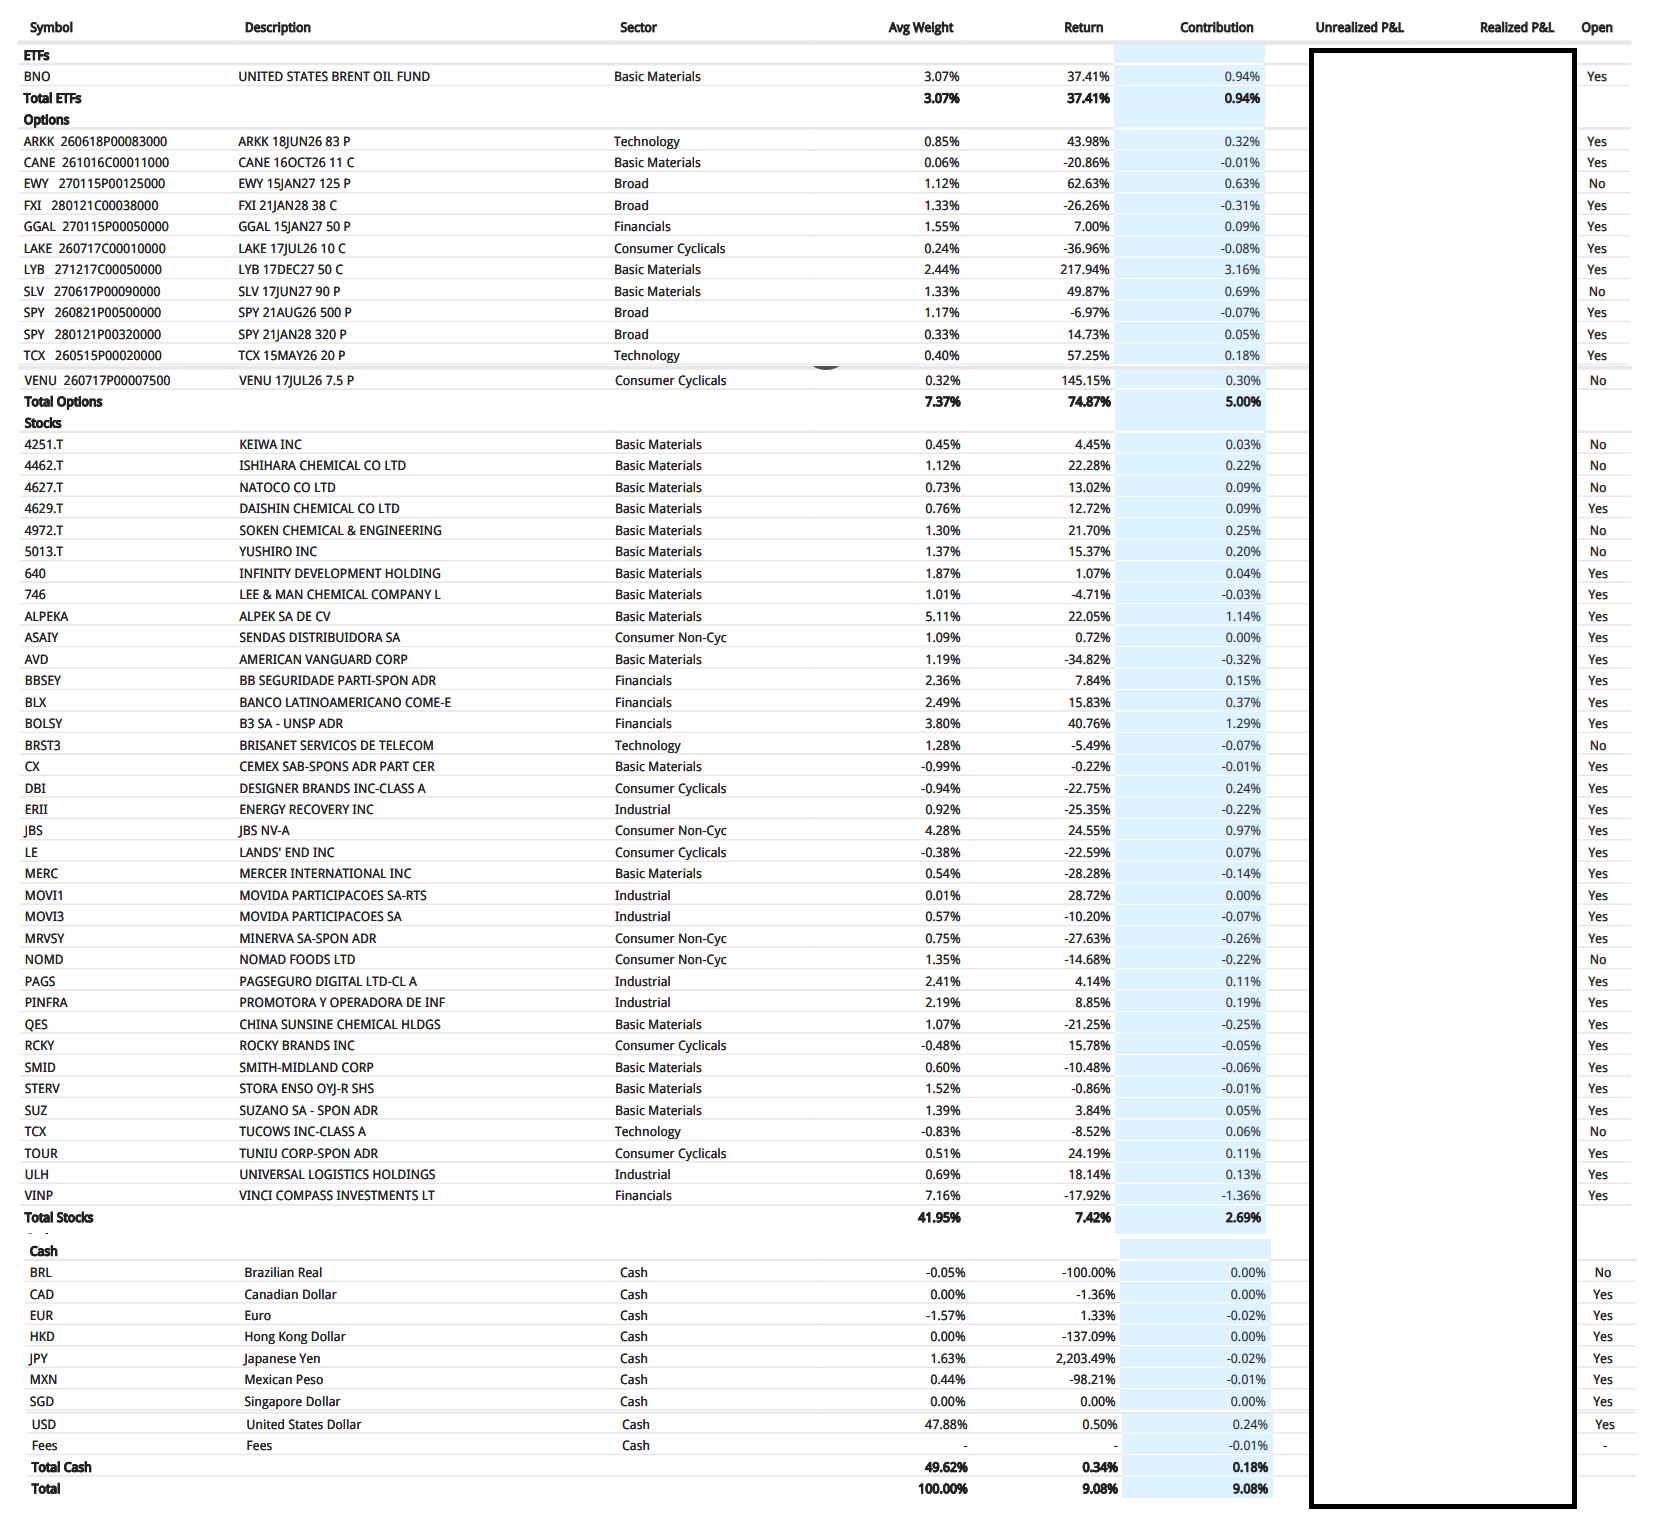The image size is (1673, 1523).
Task: Click the Yes indicator beside LYB 17DEC27 50 C
Action: tap(1596, 269)
